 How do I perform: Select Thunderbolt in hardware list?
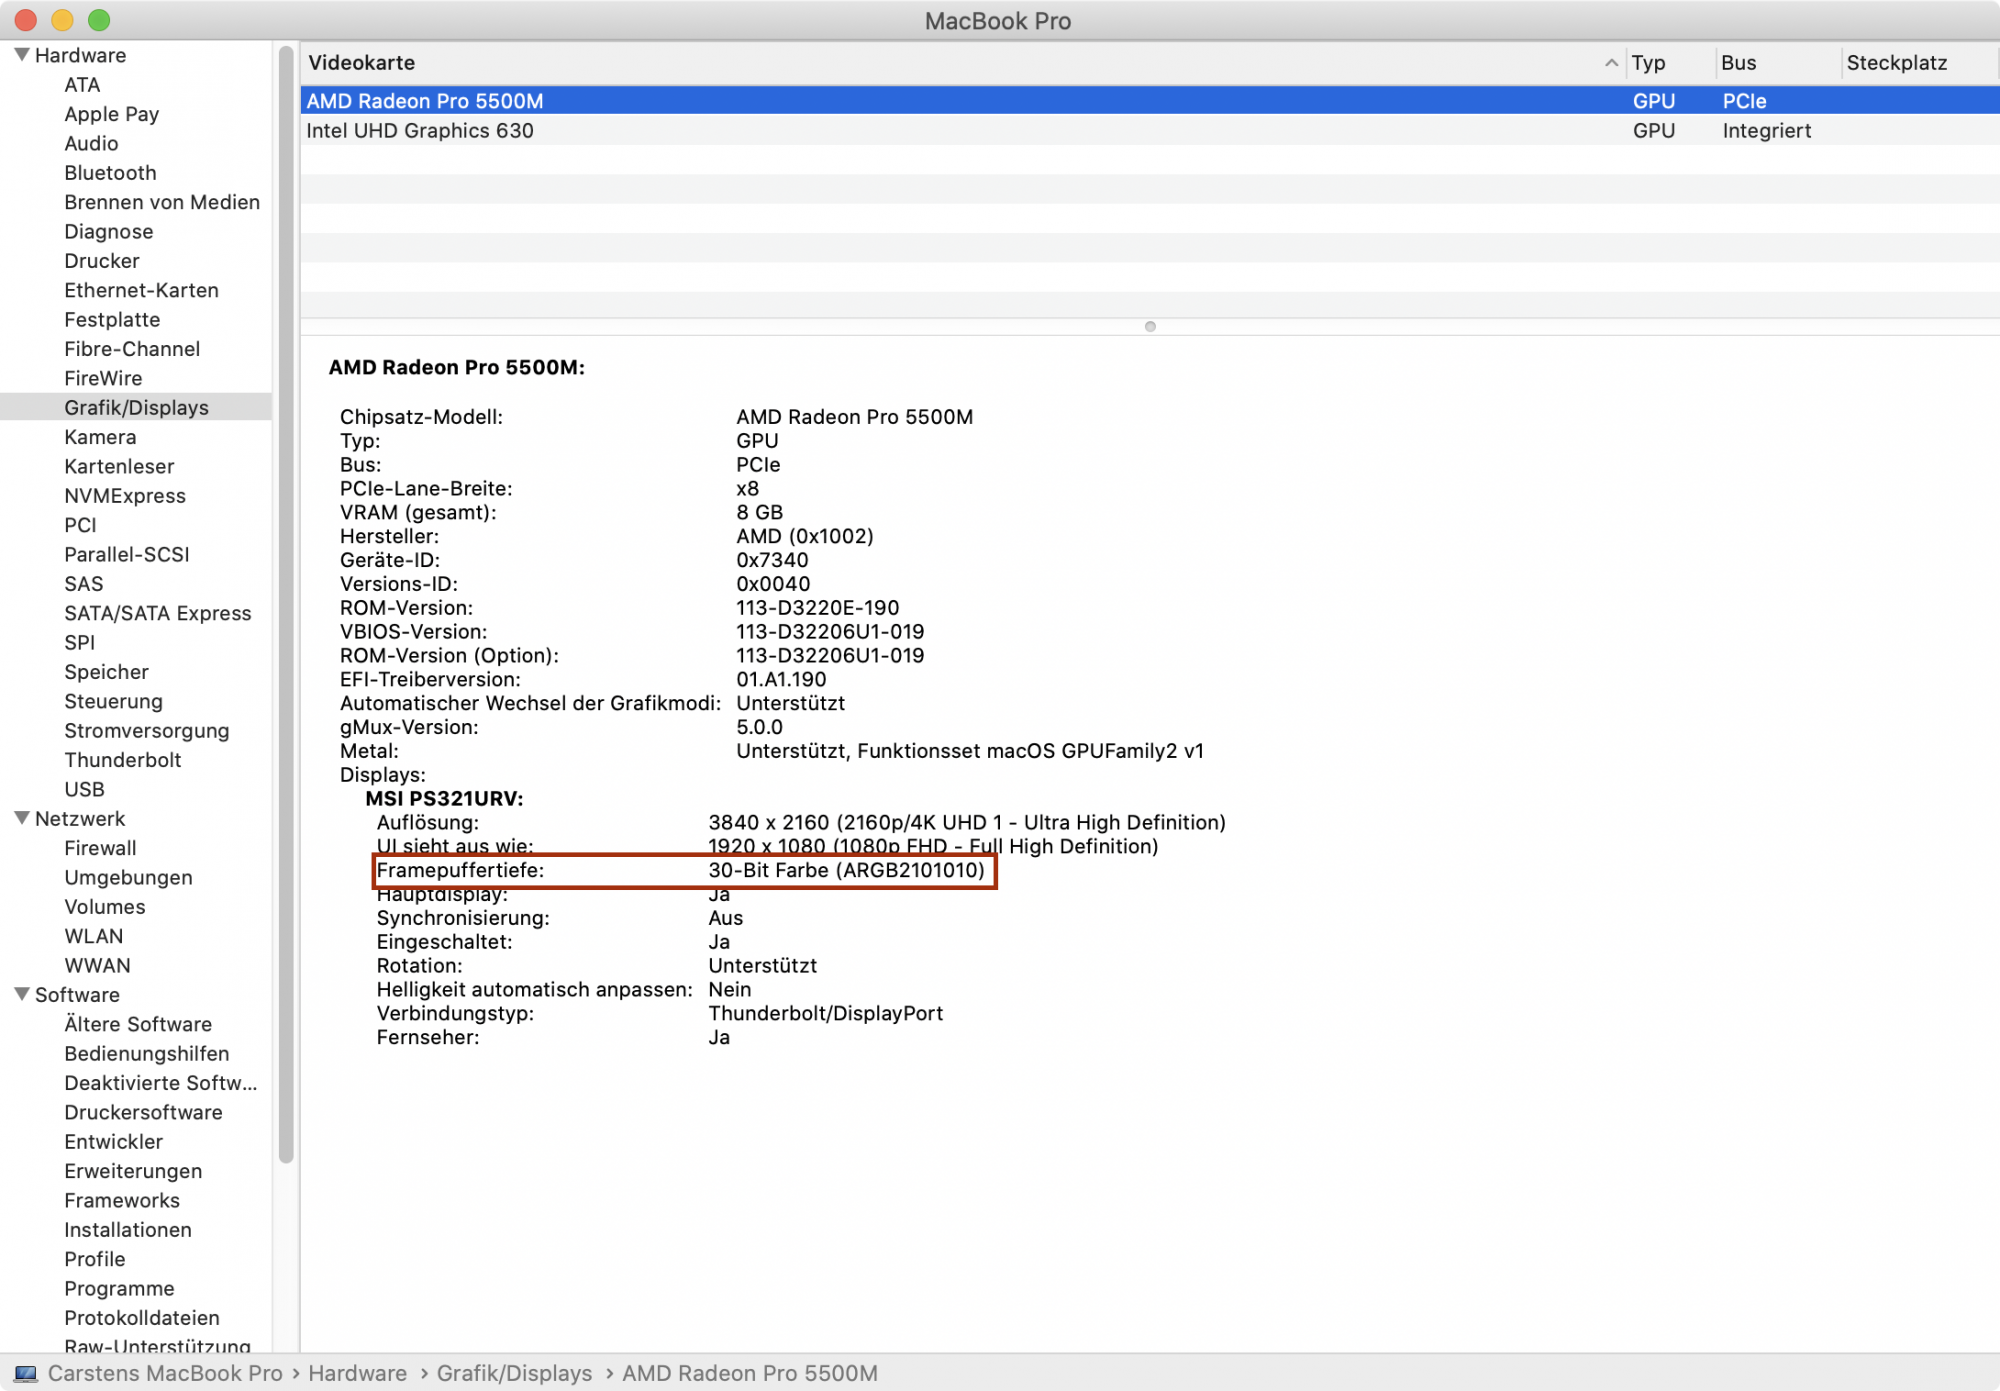pyautogui.click(x=122, y=760)
